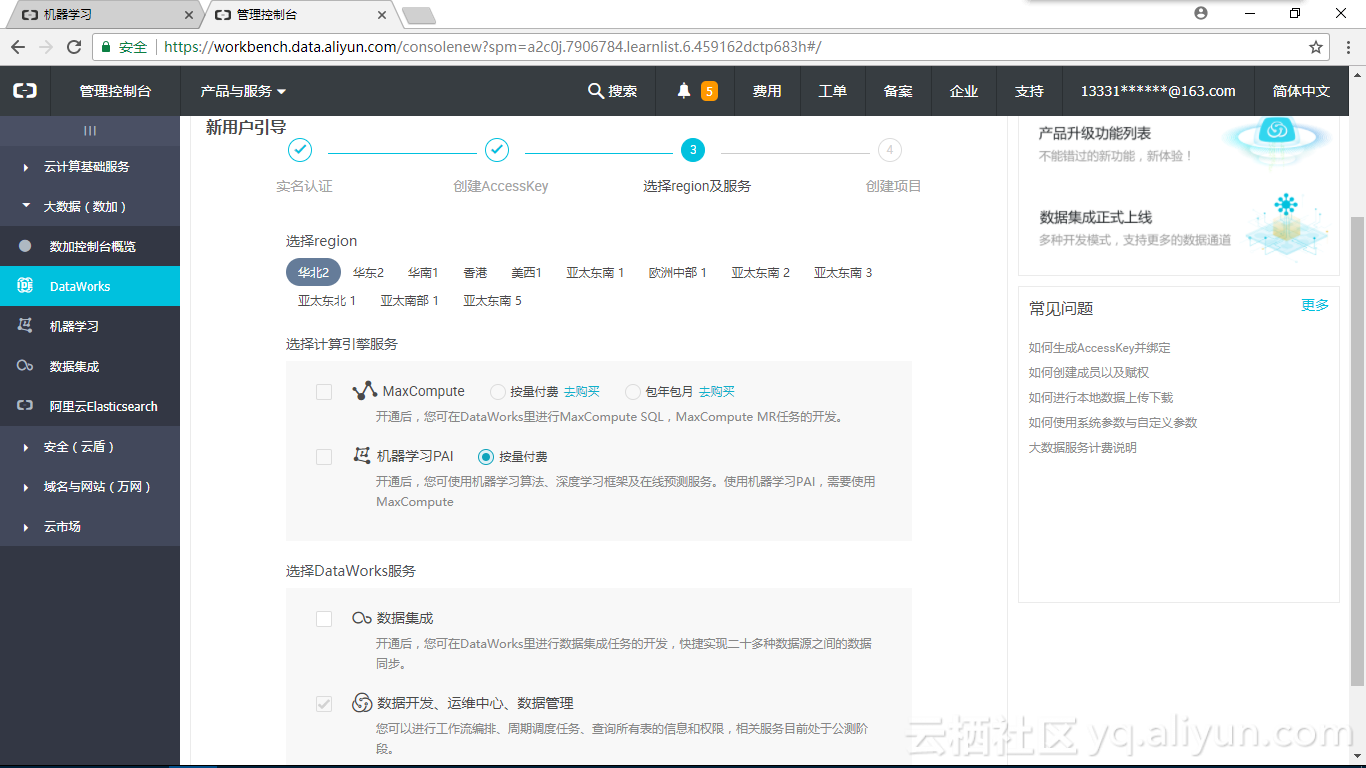Open the 支持 menu

pos(1029,91)
